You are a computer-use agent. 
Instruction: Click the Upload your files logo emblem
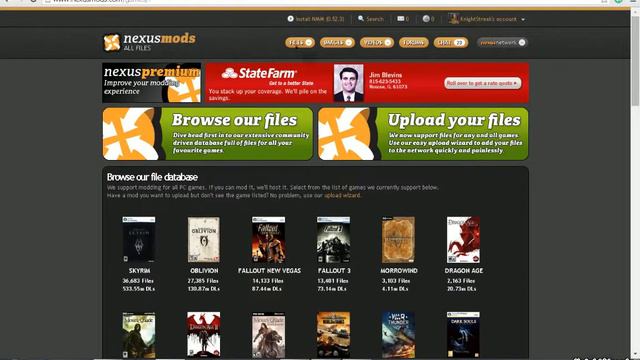coord(346,134)
